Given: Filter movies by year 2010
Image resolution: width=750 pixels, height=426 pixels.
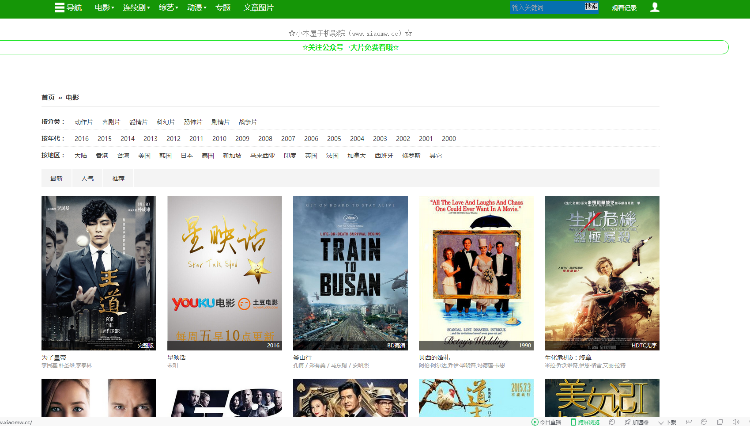Looking at the screenshot, I should 219,138.
